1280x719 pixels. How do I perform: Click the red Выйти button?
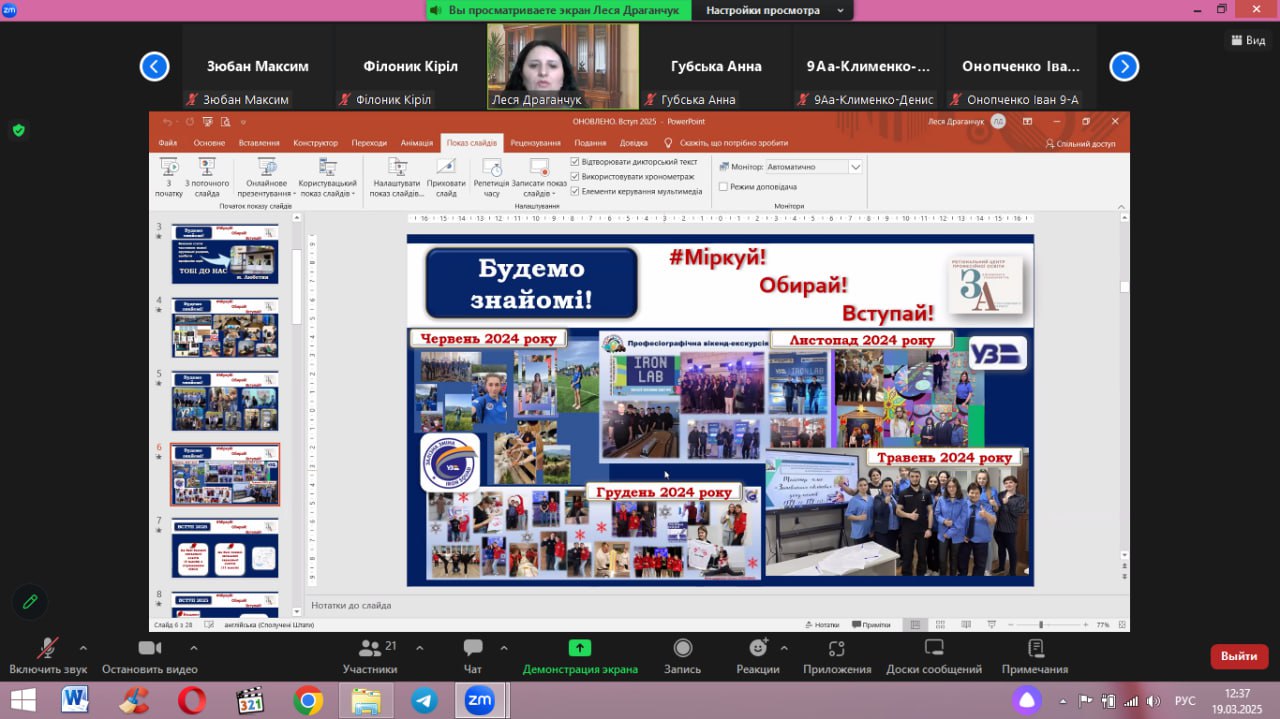pos(1239,656)
